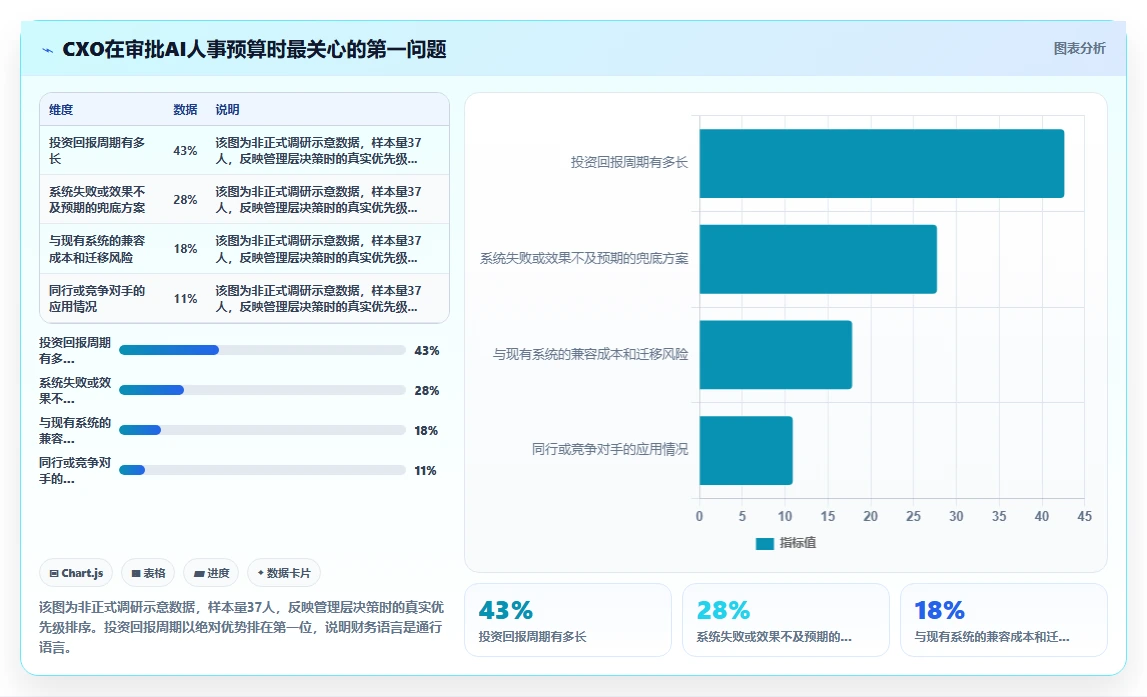Click the 18% value in the table
This screenshot has width=1147, height=697.
(185, 249)
